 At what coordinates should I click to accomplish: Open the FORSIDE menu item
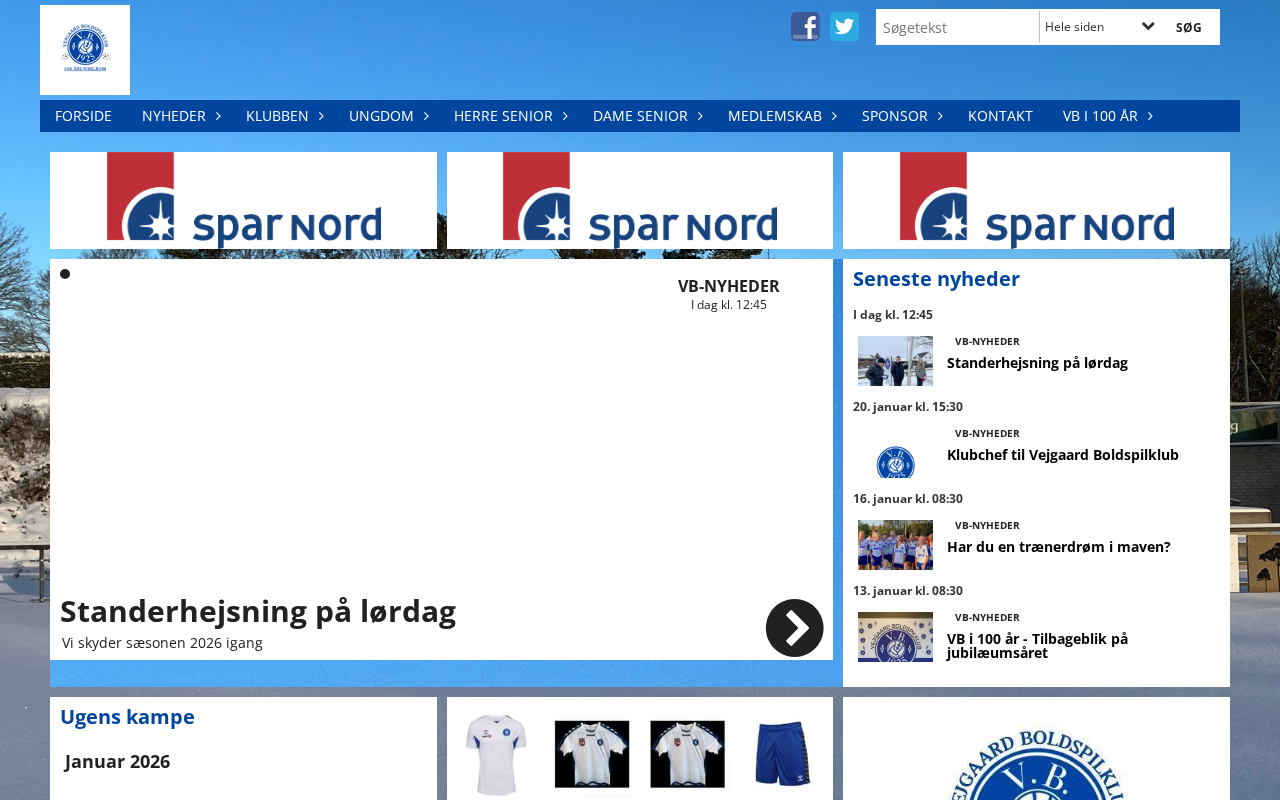[x=83, y=116]
